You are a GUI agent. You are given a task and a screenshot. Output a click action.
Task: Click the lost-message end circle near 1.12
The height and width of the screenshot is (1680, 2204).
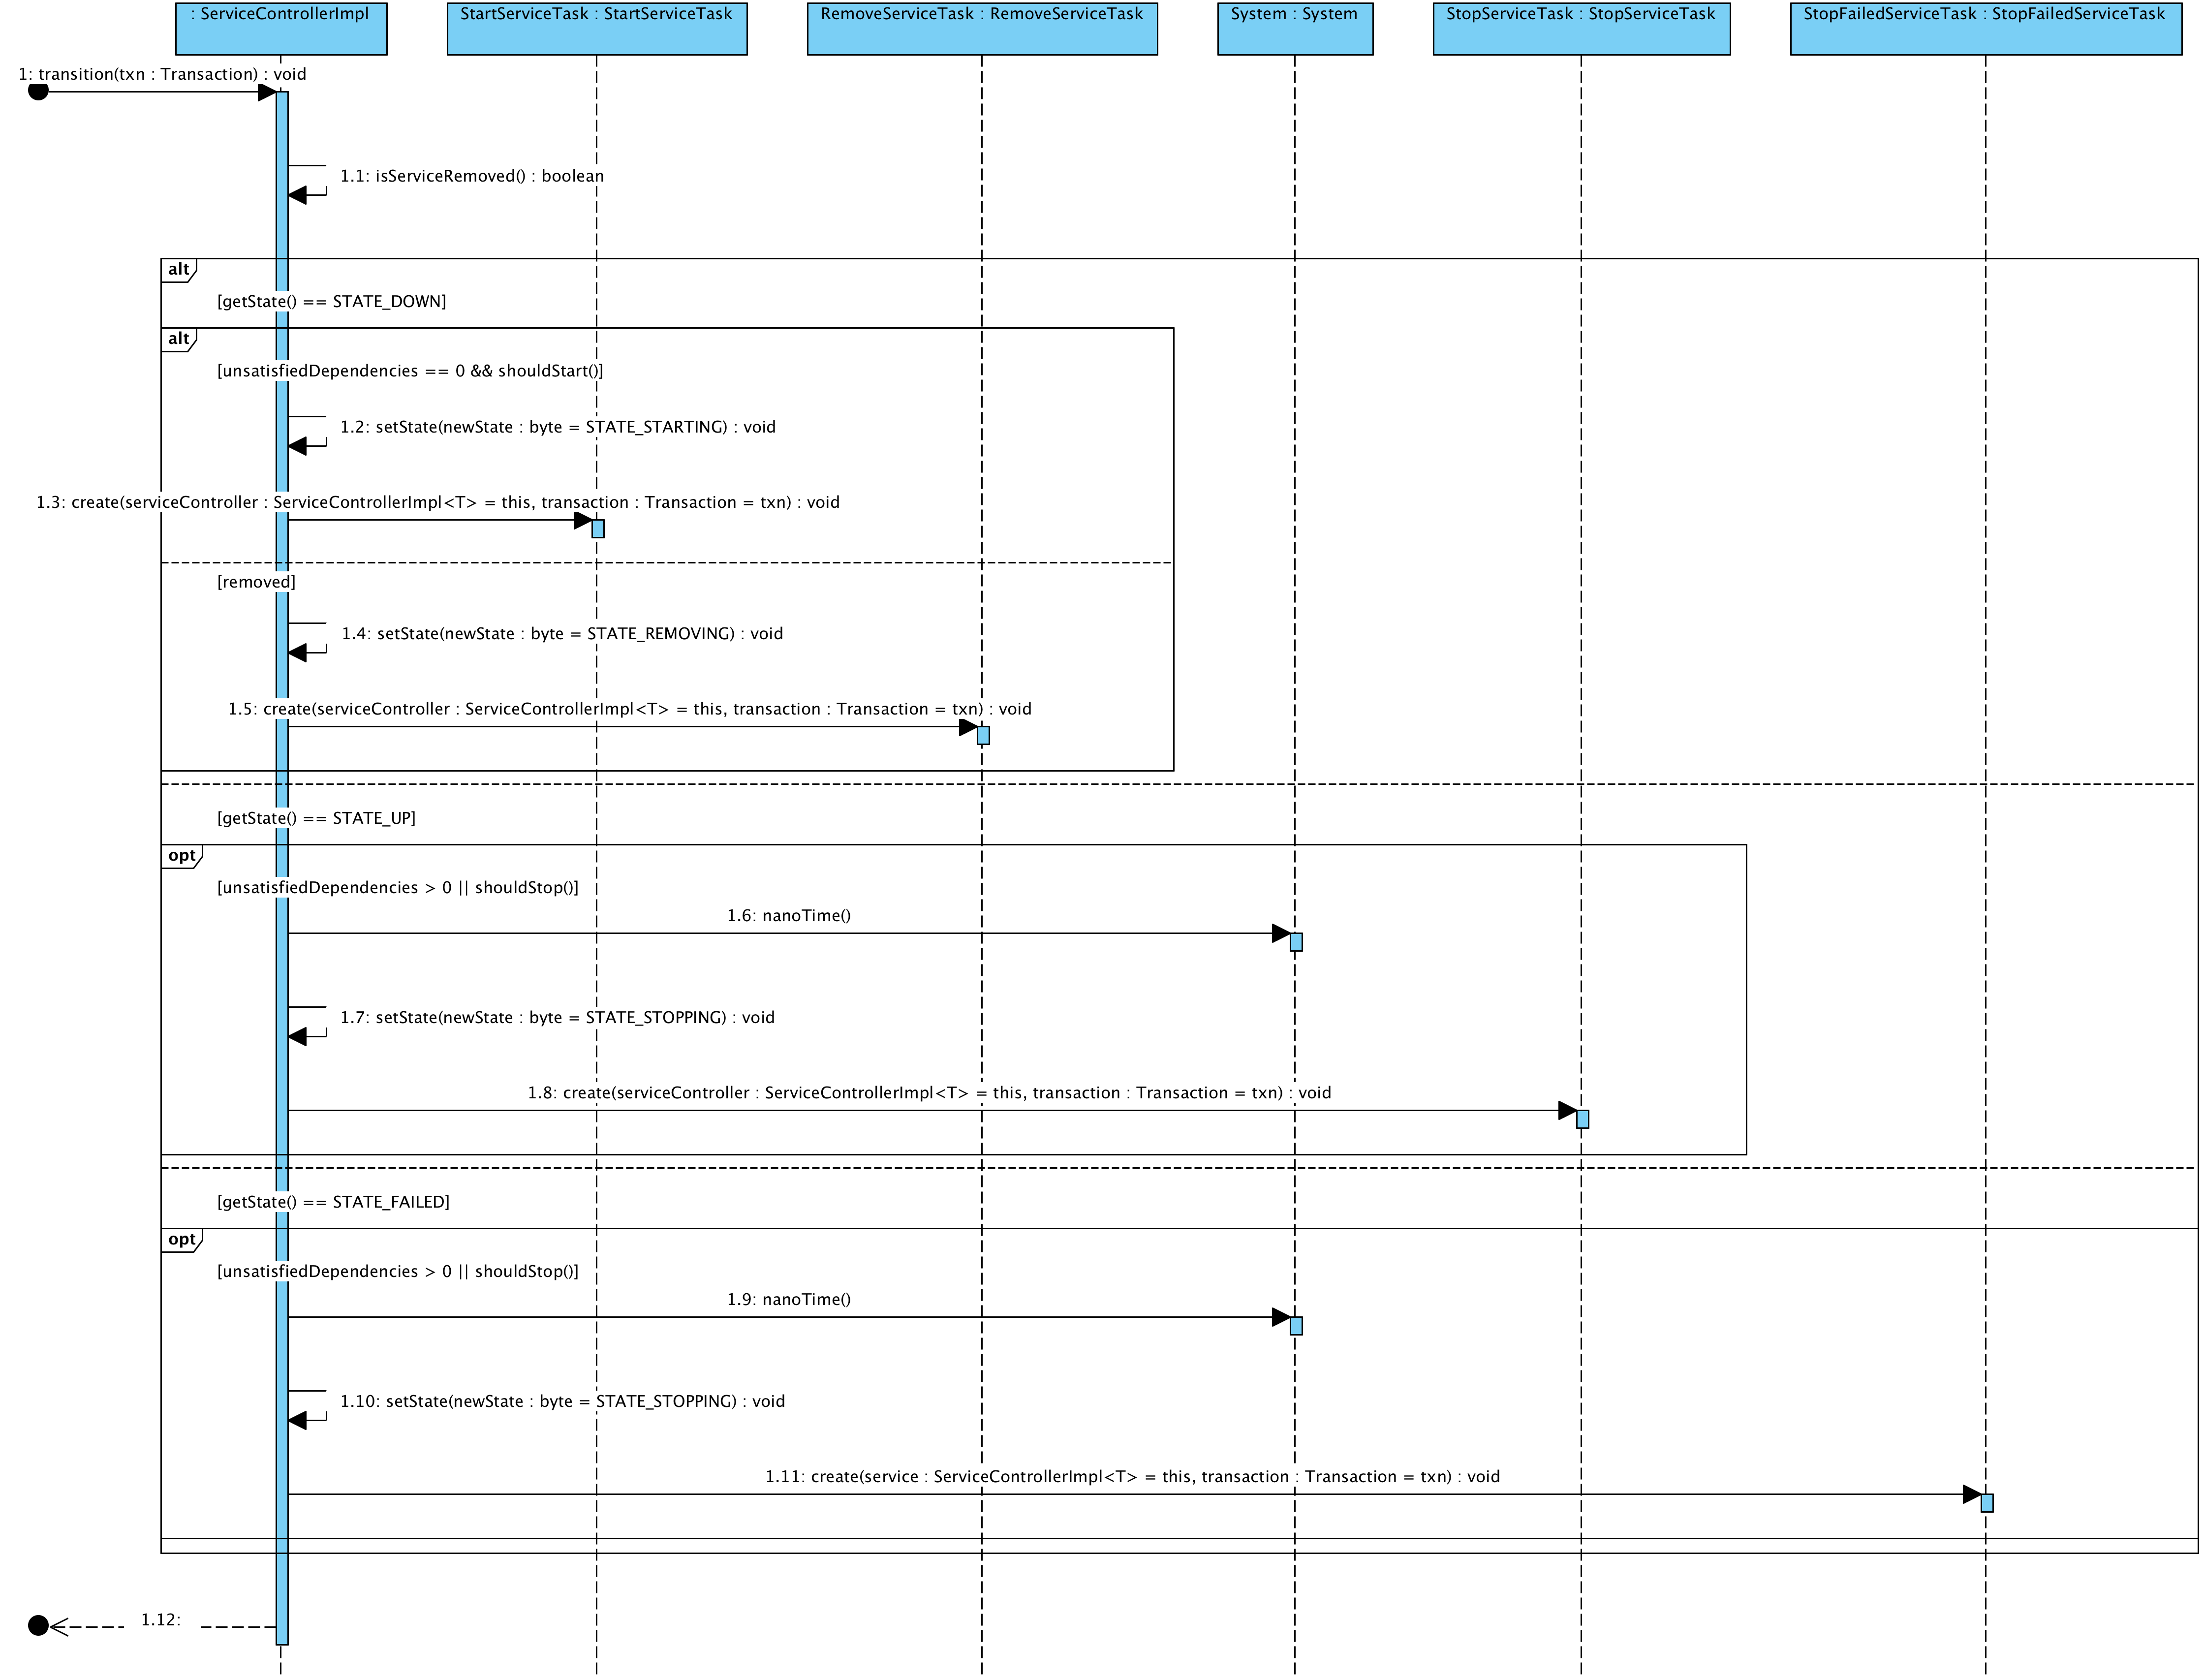38,1626
